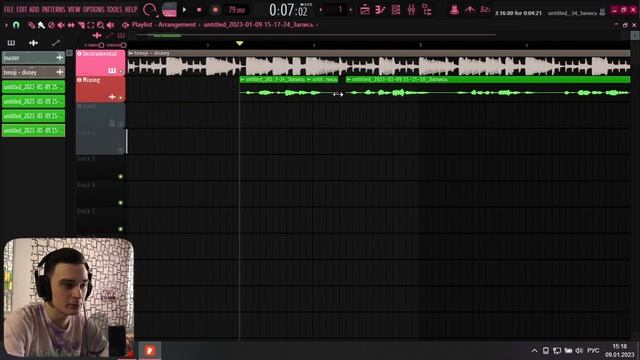Open the Channel rack window icon
This screenshot has width=640, height=360.
pos(396,10)
